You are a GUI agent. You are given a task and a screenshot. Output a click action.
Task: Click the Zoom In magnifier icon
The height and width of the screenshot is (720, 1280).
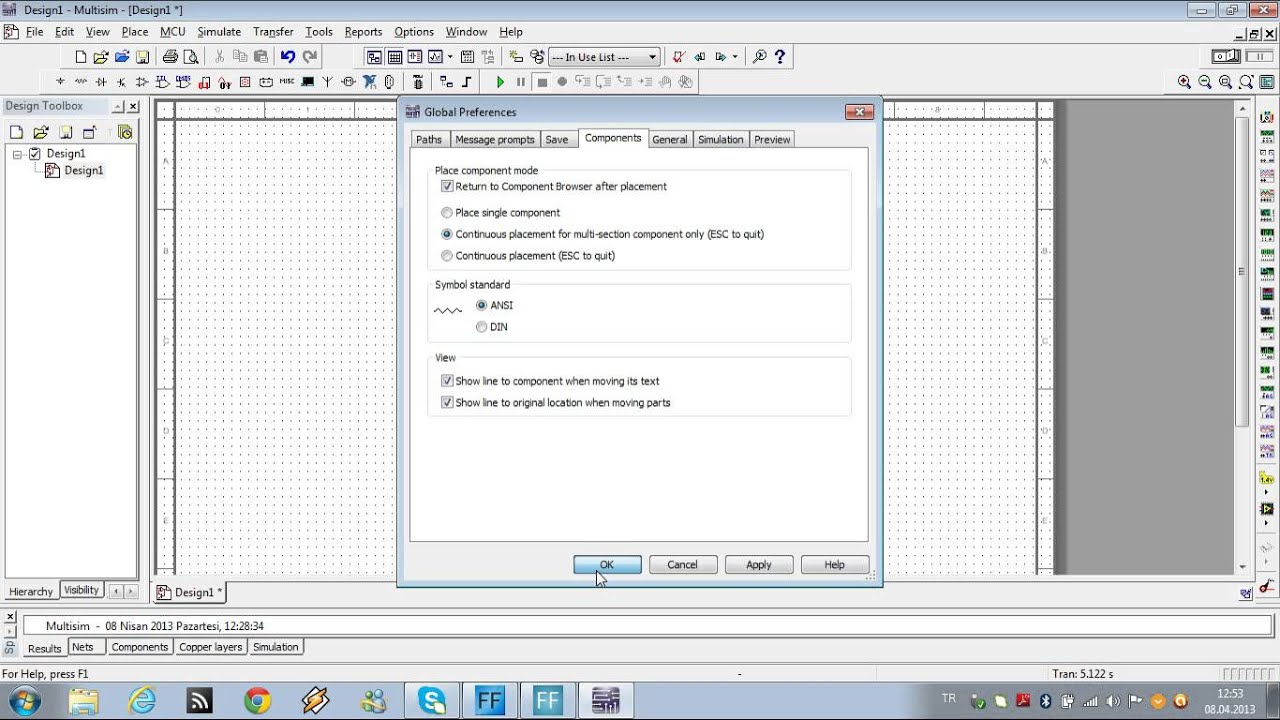pyautogui.click(x=1184, y=82)
